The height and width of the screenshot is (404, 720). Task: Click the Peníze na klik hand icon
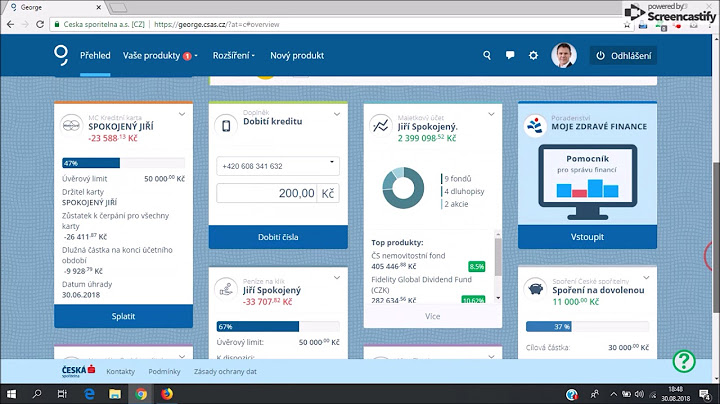point(226,289)
